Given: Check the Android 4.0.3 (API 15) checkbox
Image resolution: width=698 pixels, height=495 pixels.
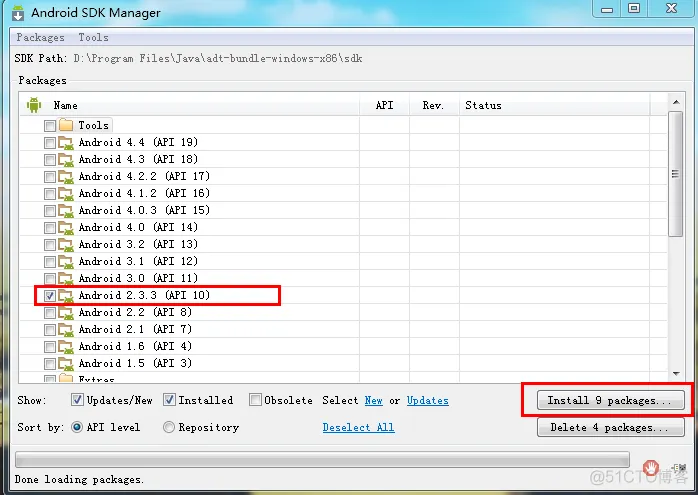Looking at the screenshot, I should coord(50,211).
